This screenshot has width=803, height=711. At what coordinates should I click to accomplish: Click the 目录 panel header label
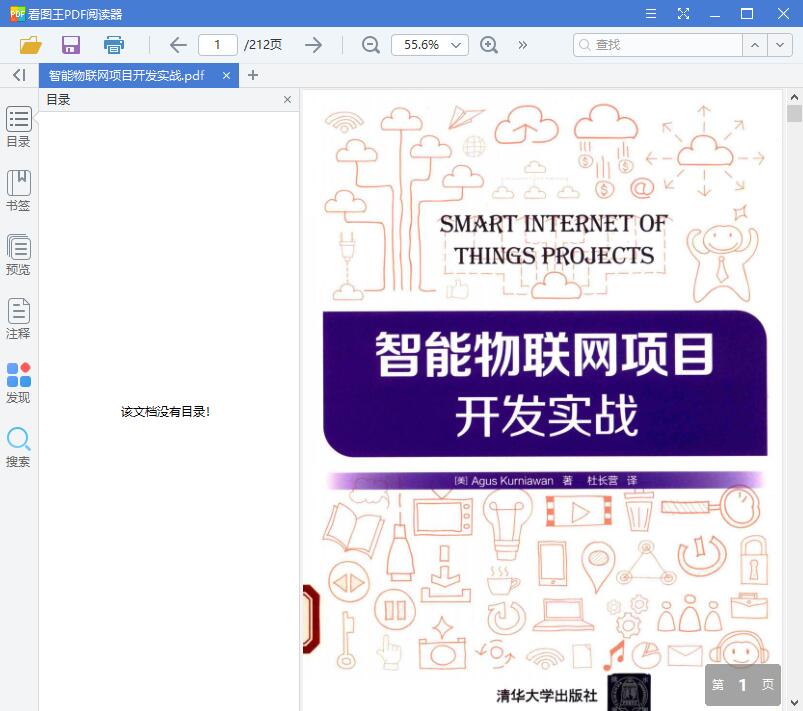(x=58, y=99)
